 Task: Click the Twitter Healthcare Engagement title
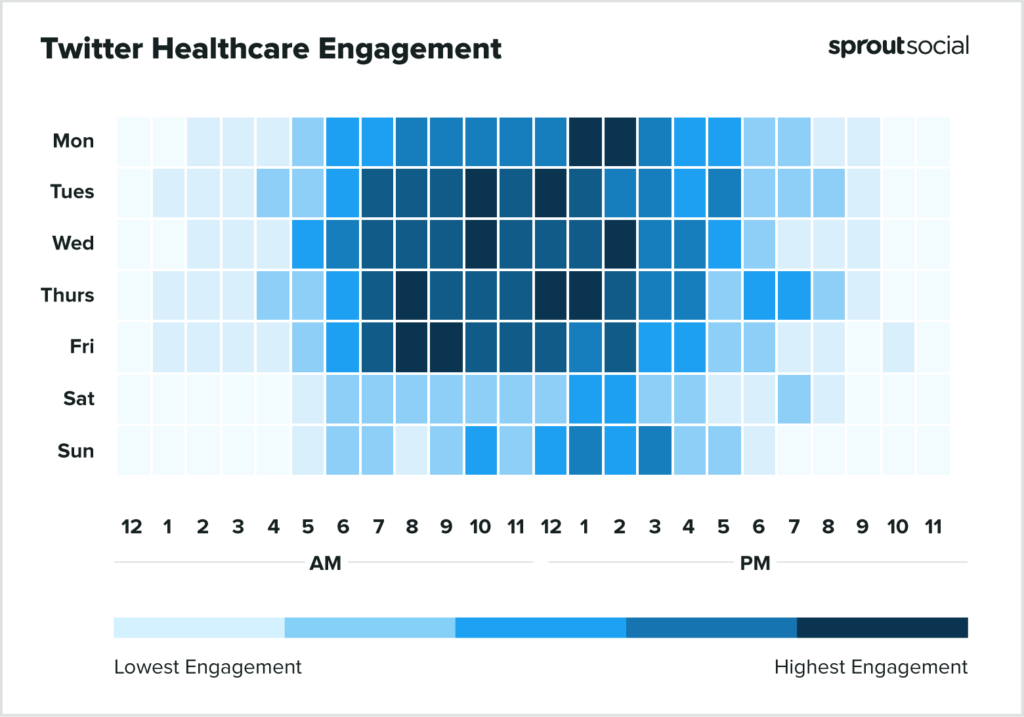click(271, 48)
